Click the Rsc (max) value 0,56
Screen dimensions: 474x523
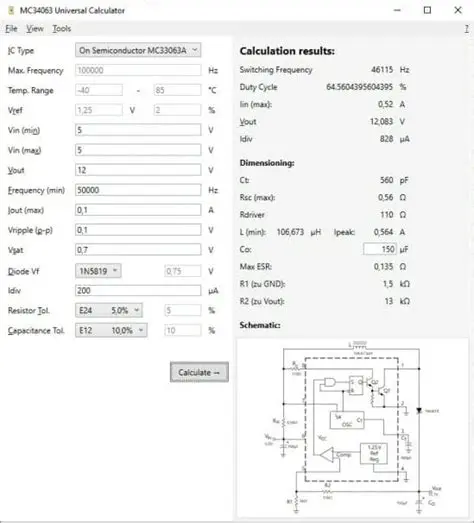tap(386, 197)
